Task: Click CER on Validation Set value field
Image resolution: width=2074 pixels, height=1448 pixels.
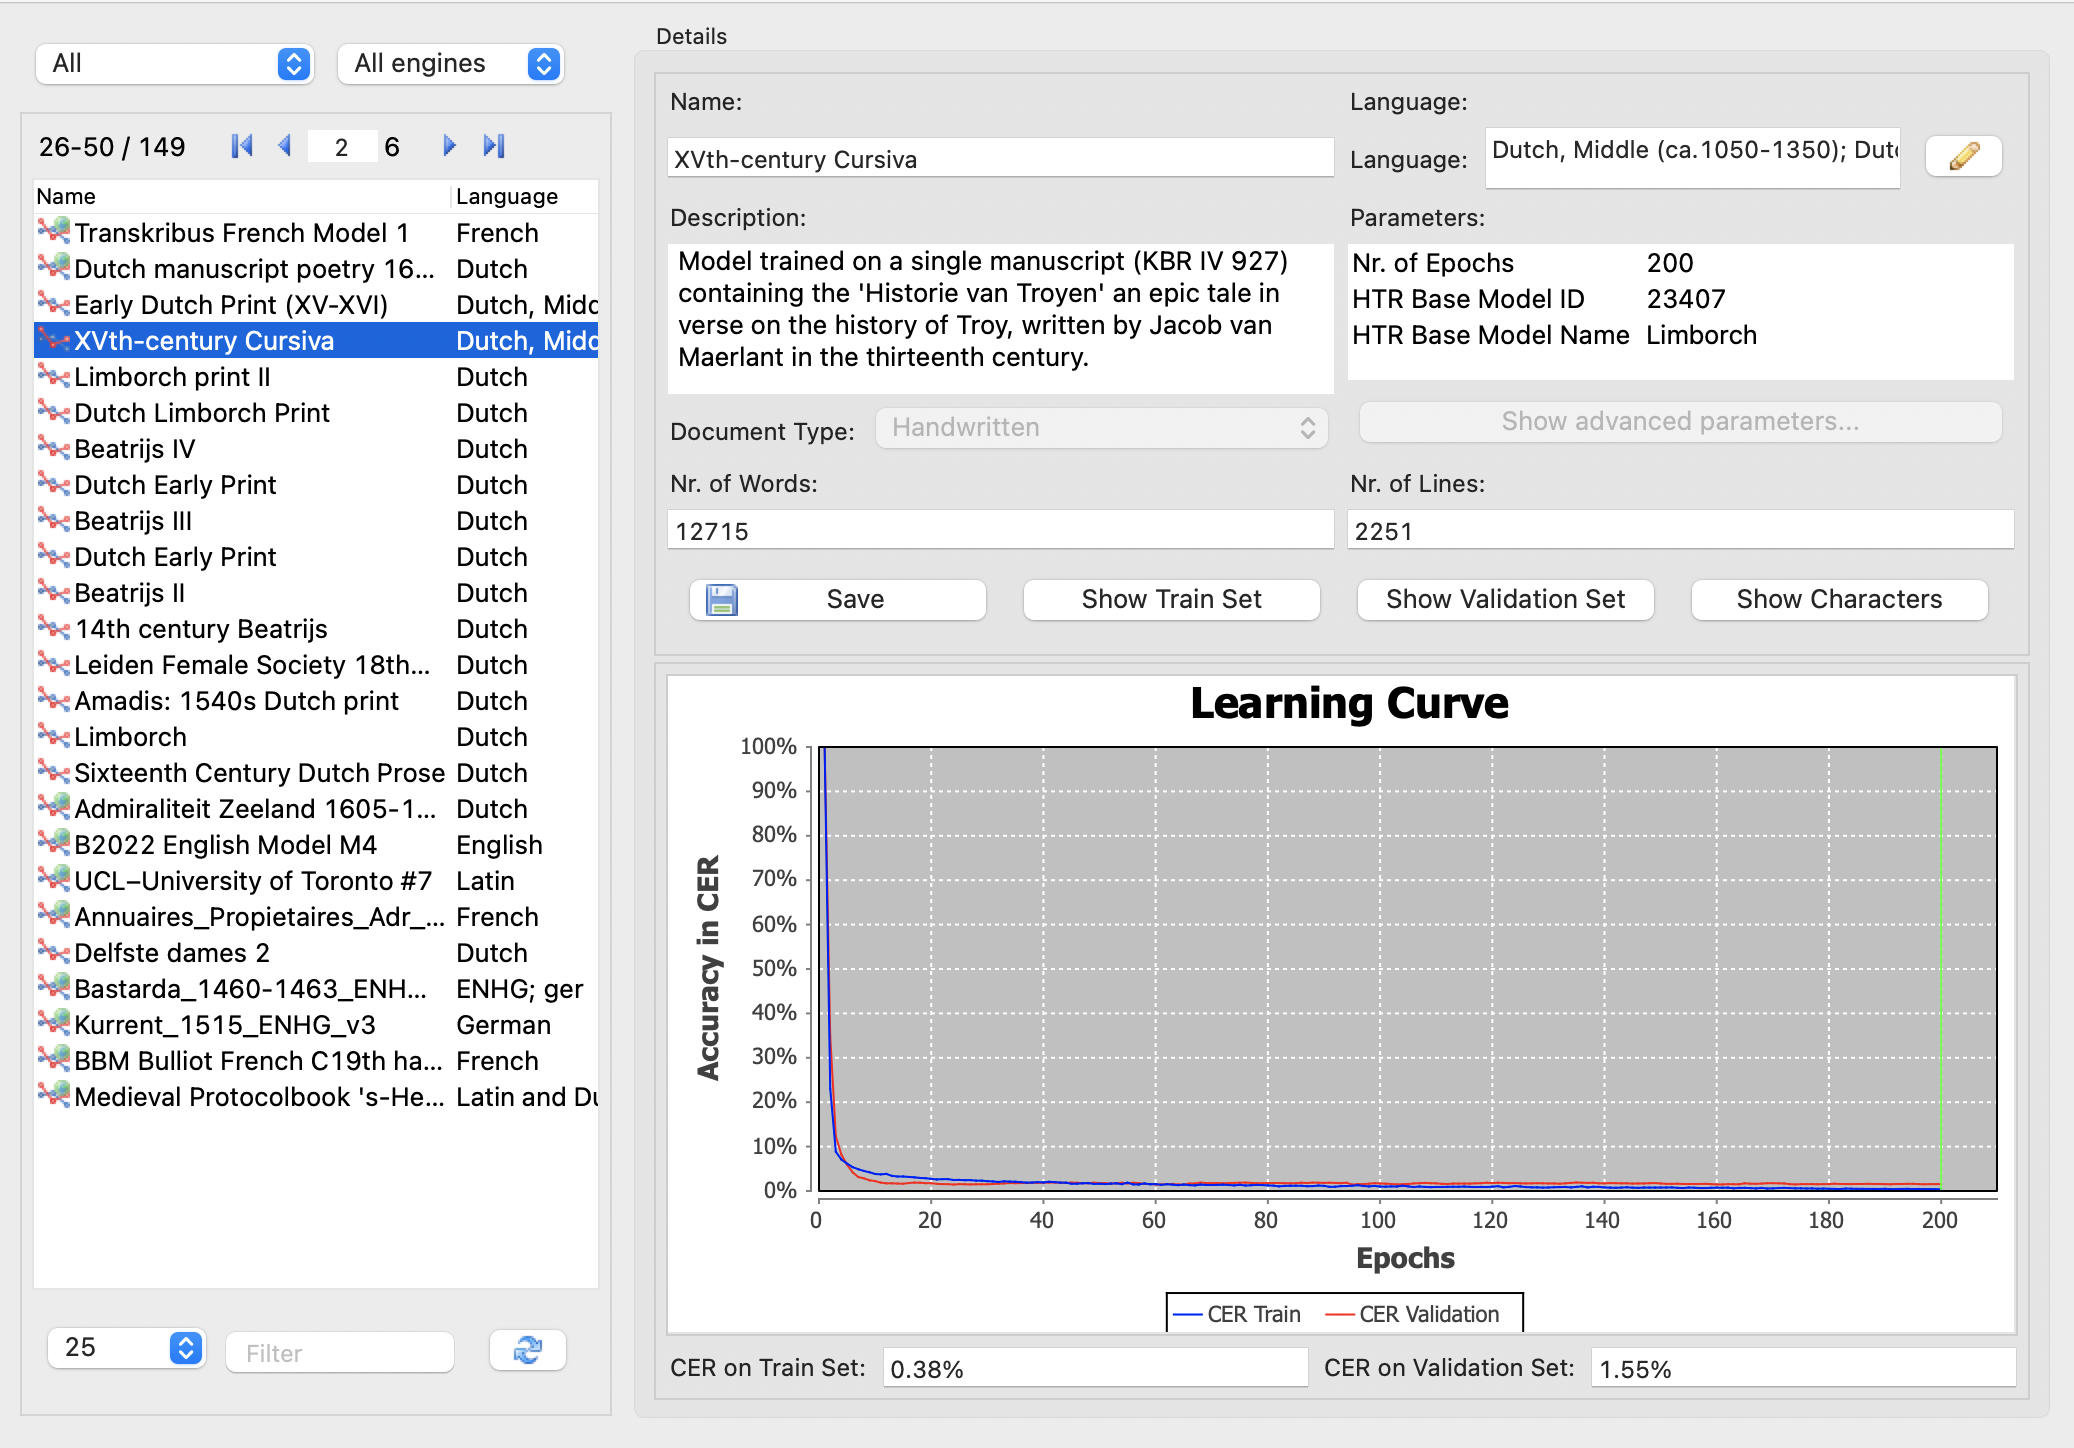Action: pos(1803,1368)
